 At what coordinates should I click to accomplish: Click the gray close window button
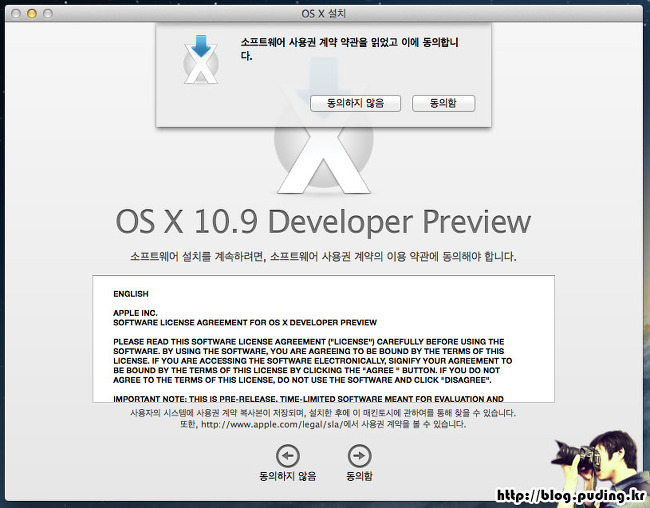(x=16, y=14)
